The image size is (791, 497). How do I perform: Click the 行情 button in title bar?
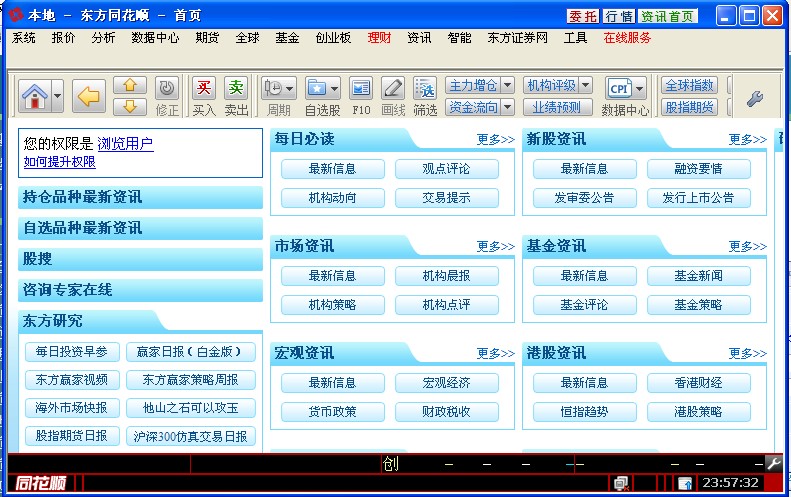point(618,17)
